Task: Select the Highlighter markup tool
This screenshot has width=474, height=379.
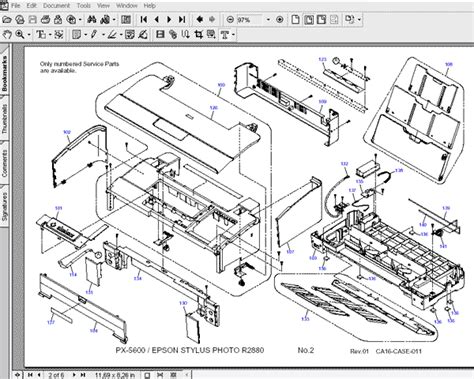Action: coord(111,34)
